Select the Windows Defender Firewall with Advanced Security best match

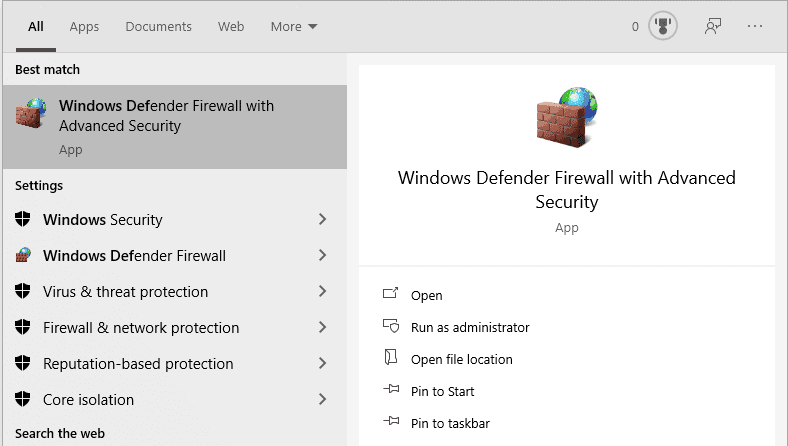pyautogui.click(x=175, y=127)
